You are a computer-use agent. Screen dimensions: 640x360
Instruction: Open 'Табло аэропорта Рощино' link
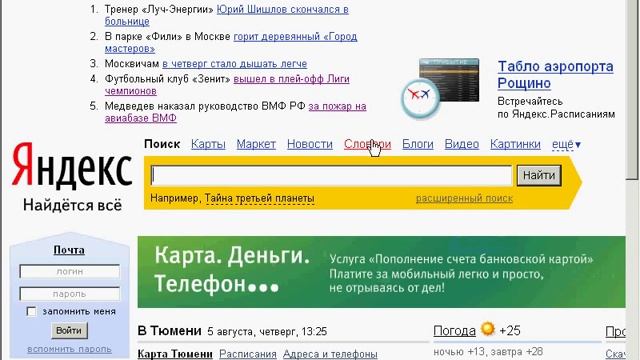coord(555,74)
